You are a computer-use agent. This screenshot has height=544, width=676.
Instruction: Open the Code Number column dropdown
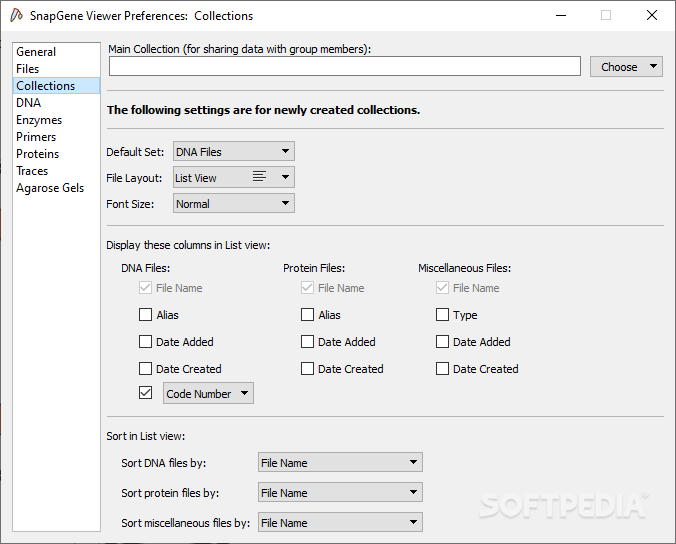coord(208,394)
